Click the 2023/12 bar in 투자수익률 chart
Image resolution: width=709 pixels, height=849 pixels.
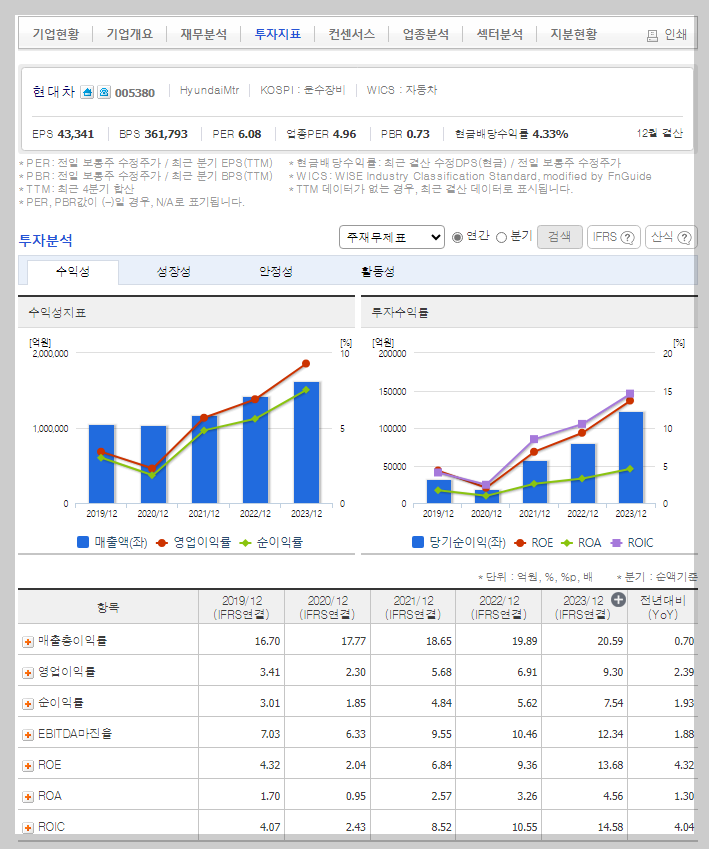pyautogui.click(x=630, y=458)
